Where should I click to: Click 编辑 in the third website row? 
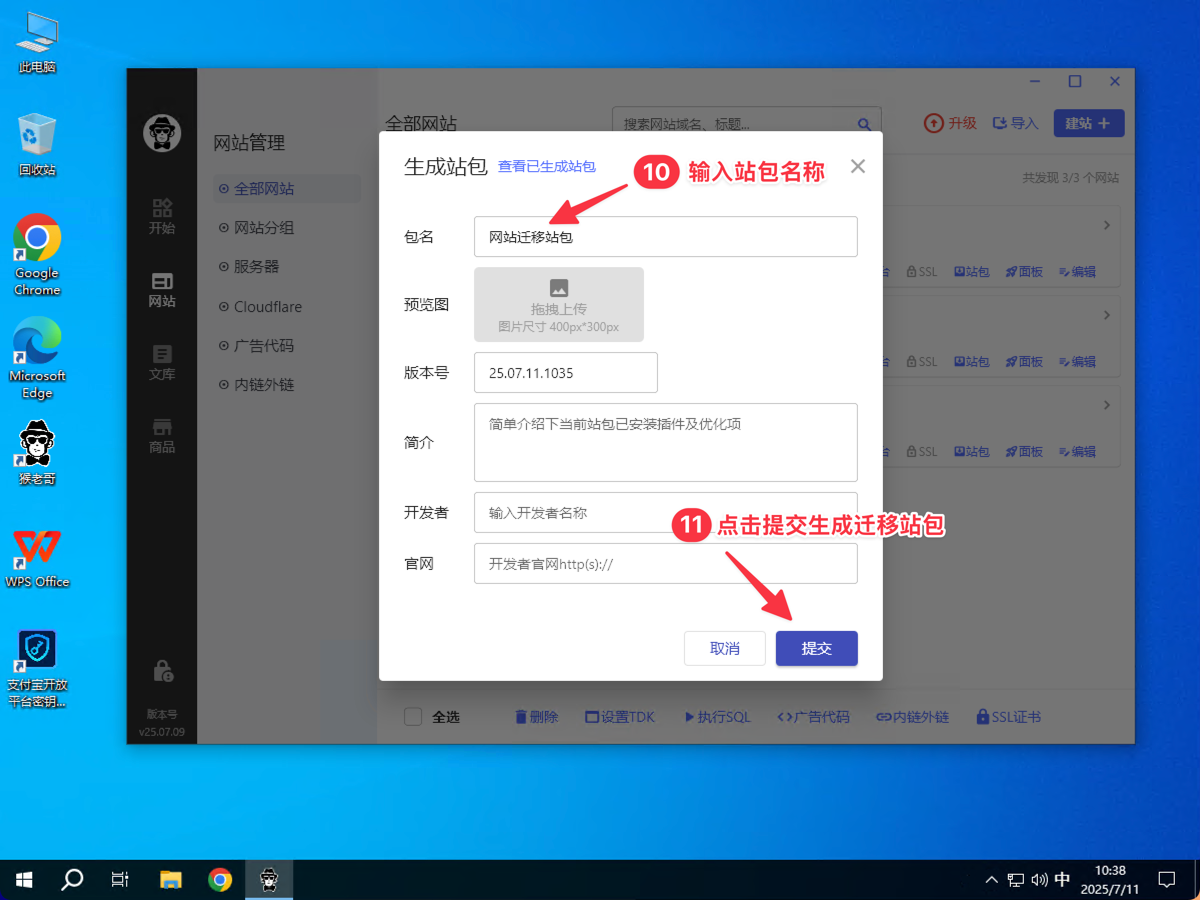point(1076,452)
